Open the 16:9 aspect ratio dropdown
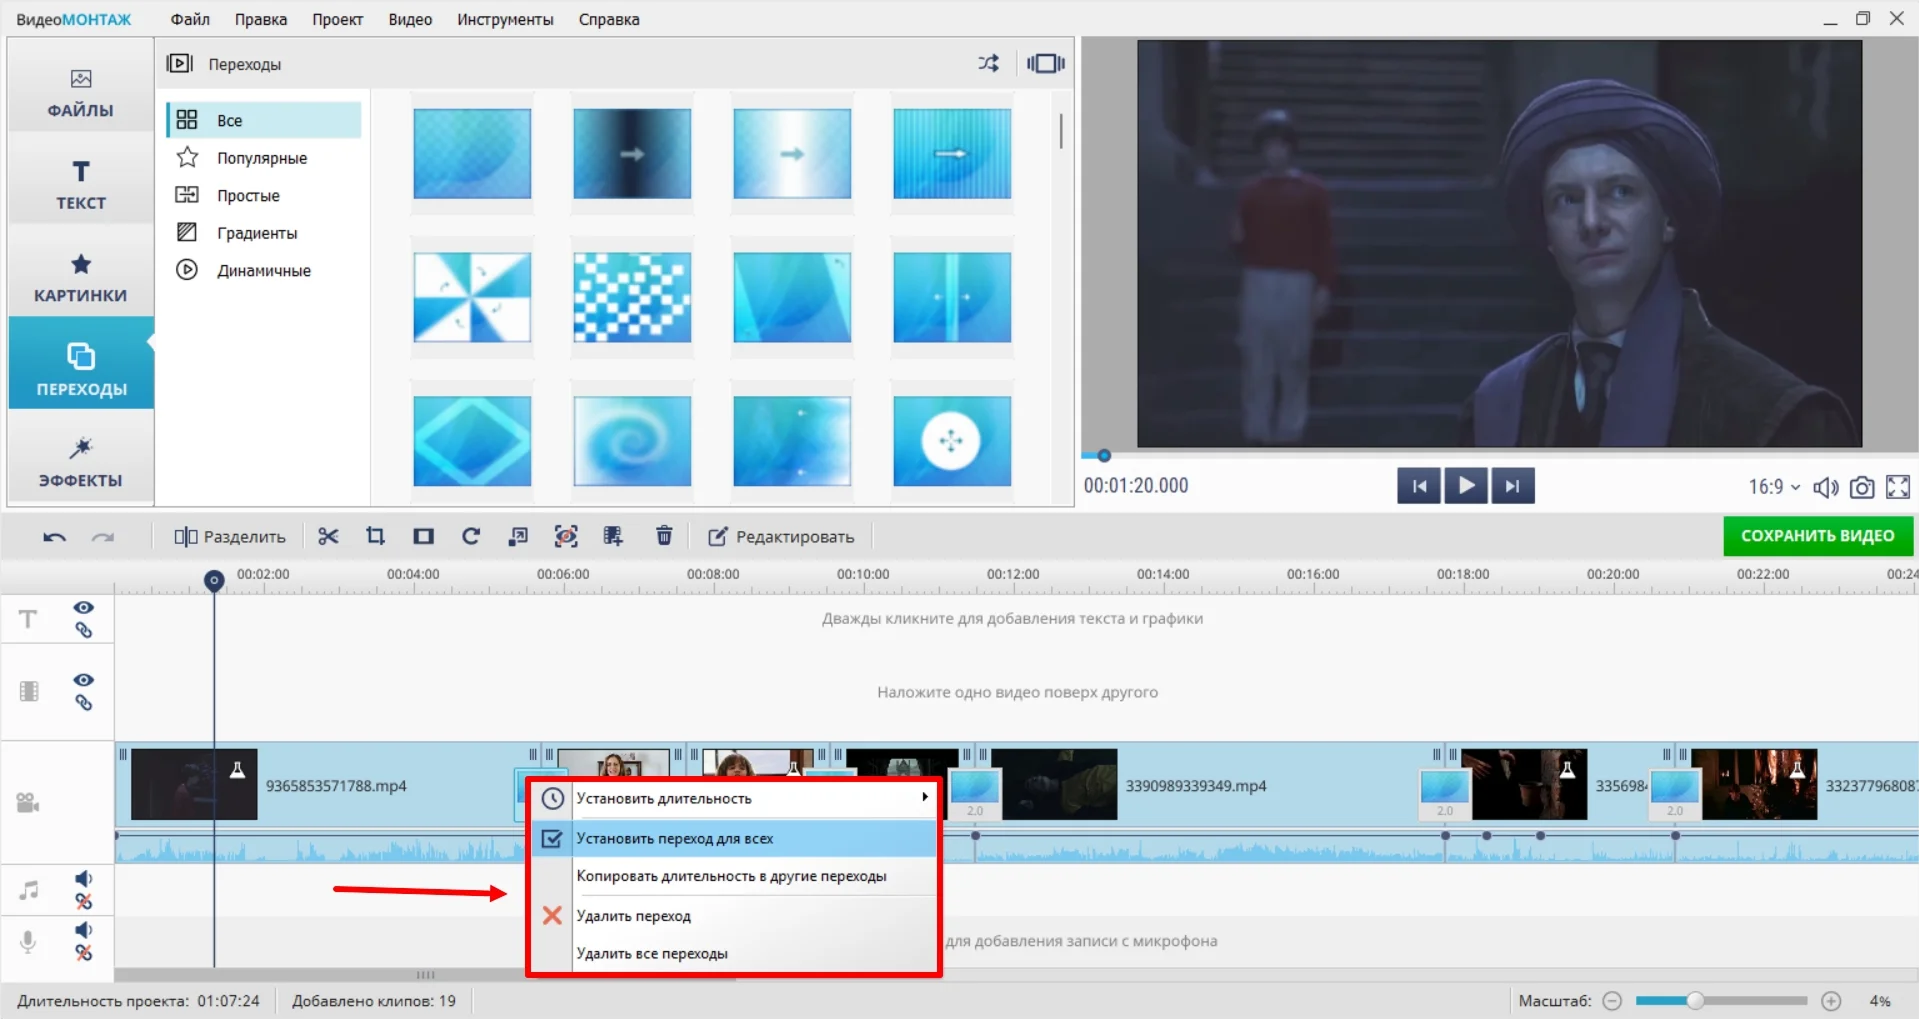Image resolution: width=1919 pixels, height=1019 pixels. [x=1774, y=487]
